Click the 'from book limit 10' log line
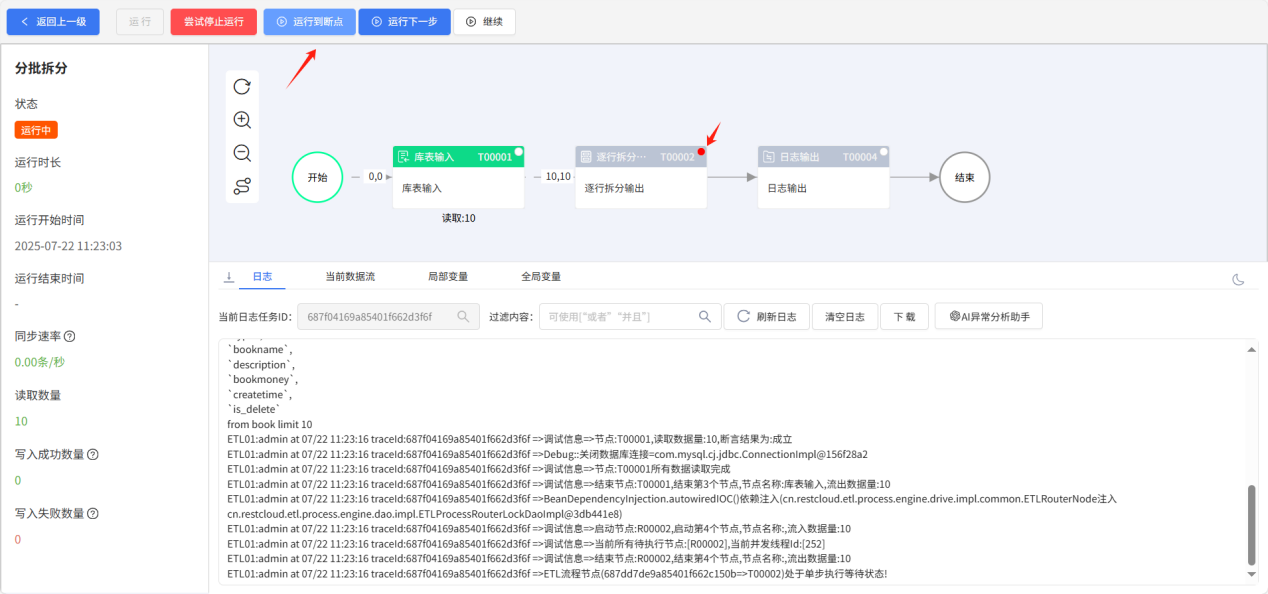 pos(270,424)
